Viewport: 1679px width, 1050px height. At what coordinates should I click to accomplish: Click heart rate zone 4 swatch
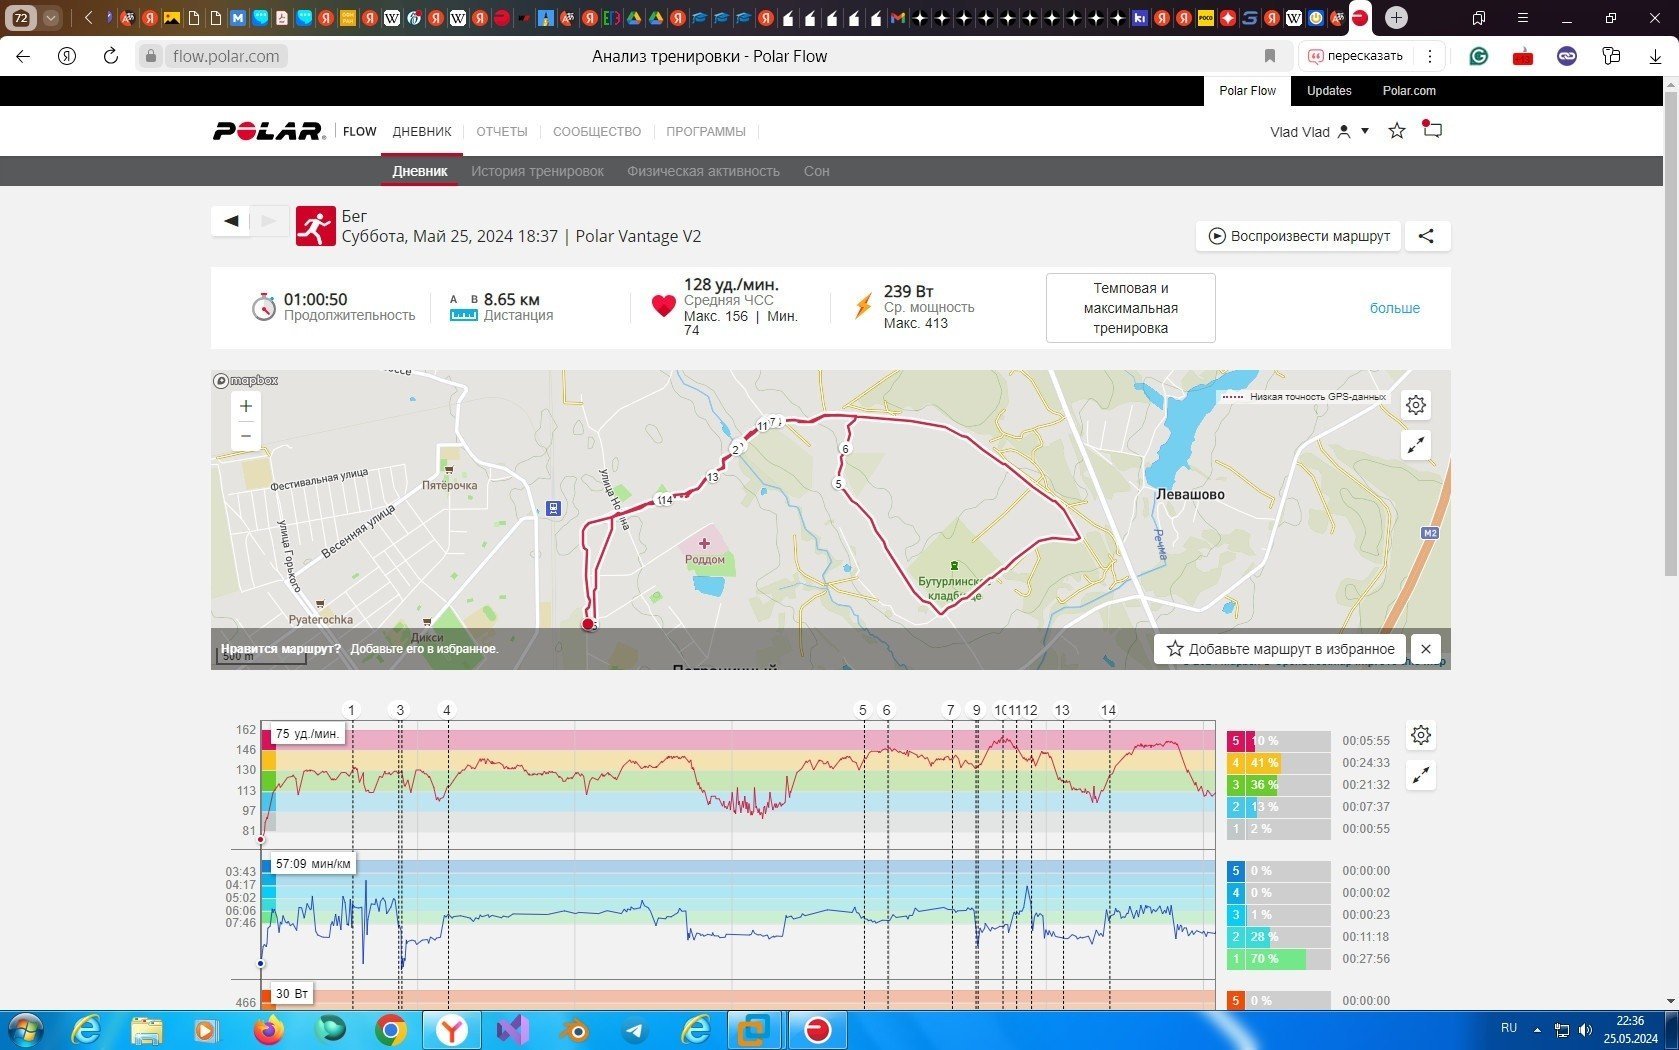point(1236,763)
